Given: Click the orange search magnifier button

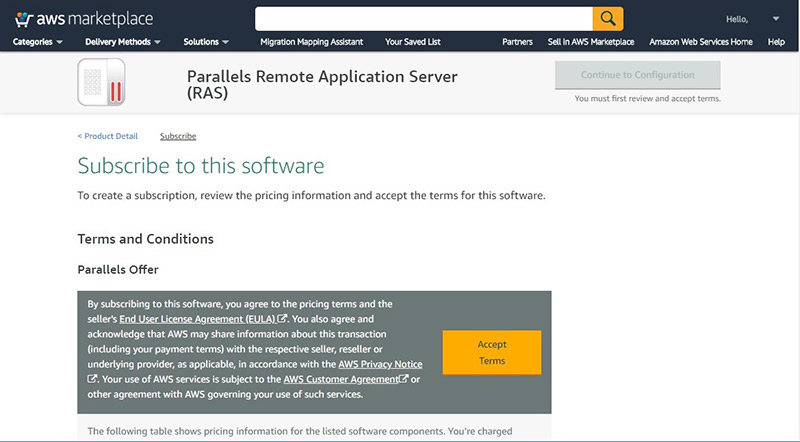Looking at the screenshot, I should click(608, 19).
